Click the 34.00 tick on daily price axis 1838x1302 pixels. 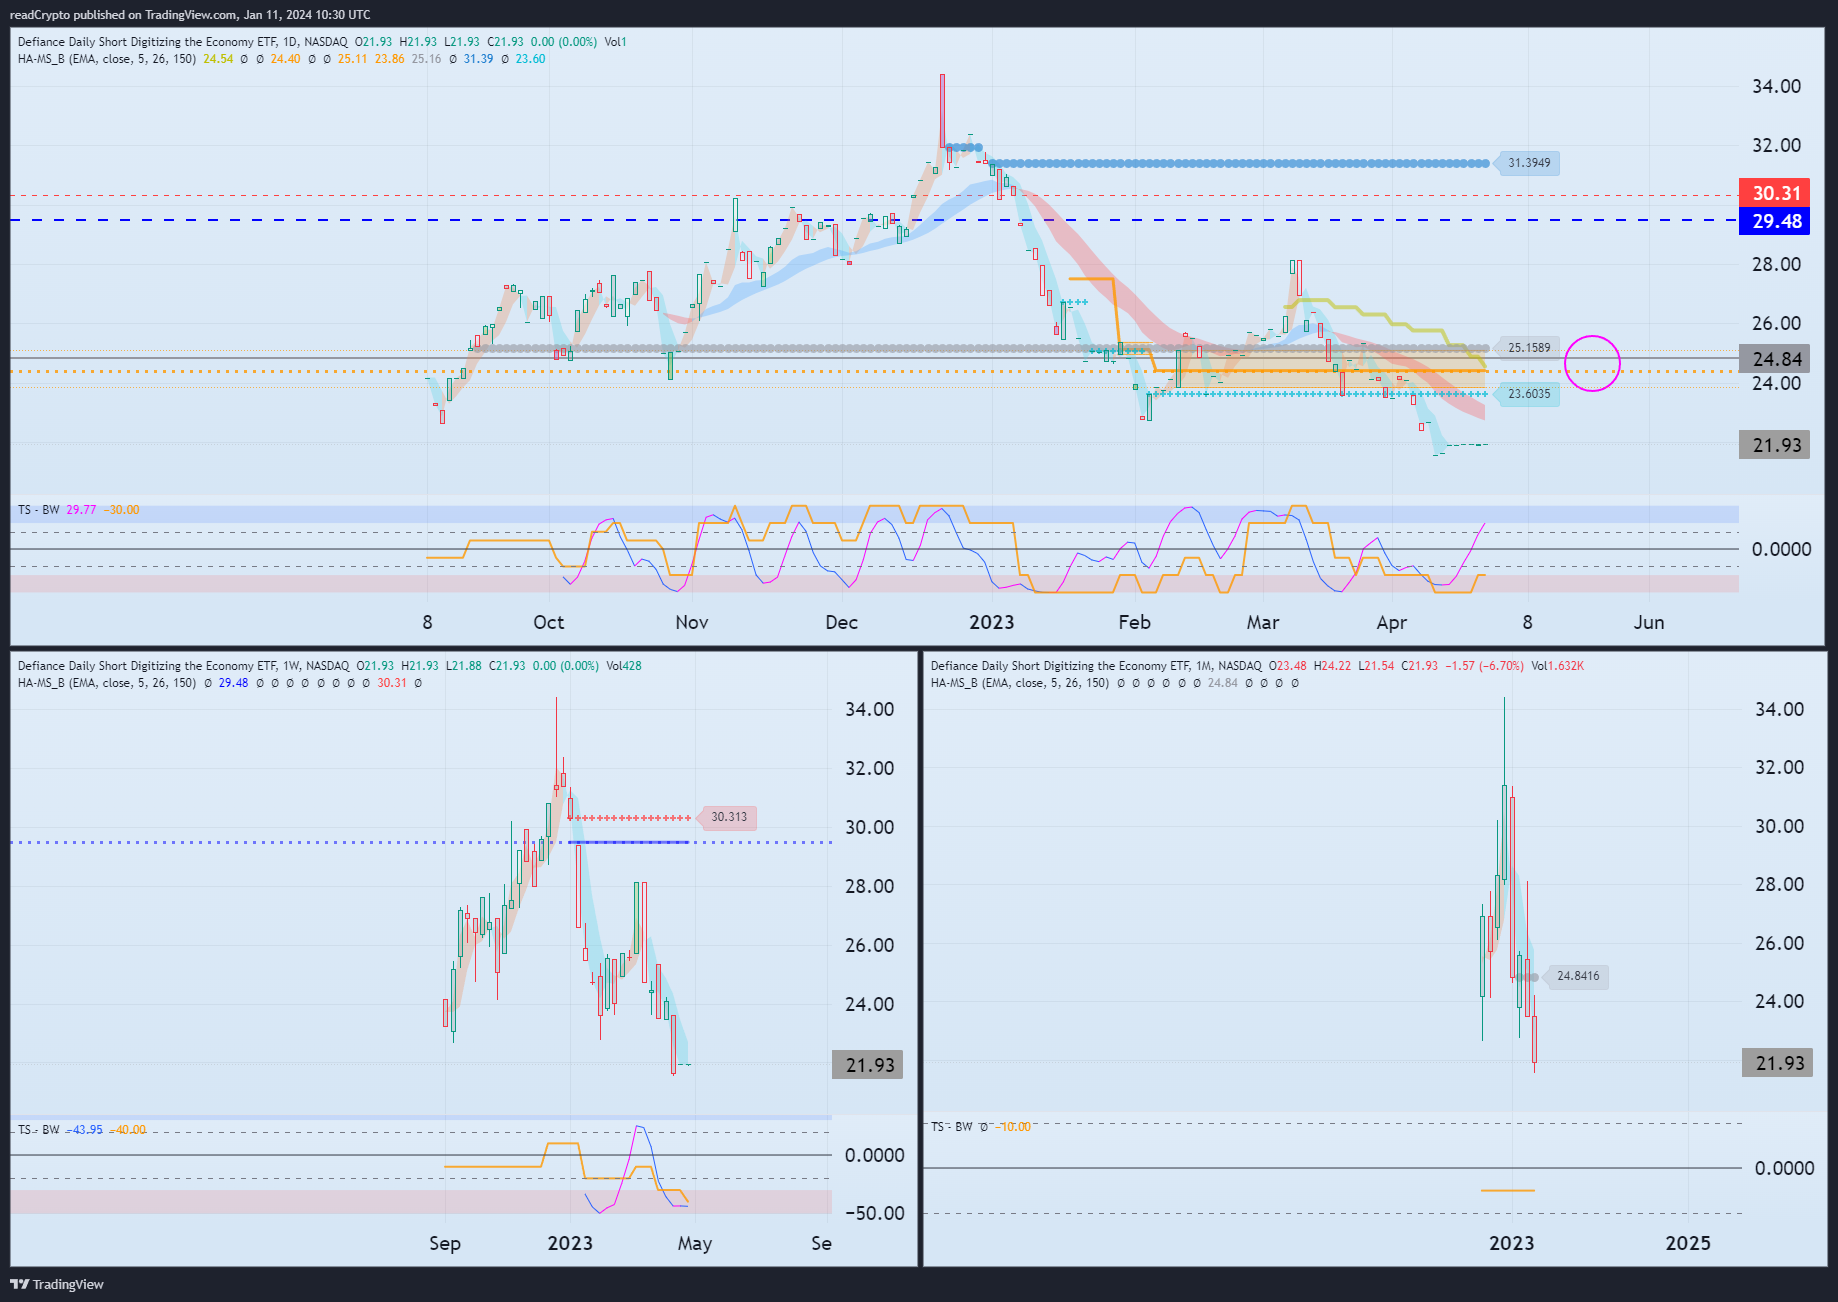(x=1776, y=86)
